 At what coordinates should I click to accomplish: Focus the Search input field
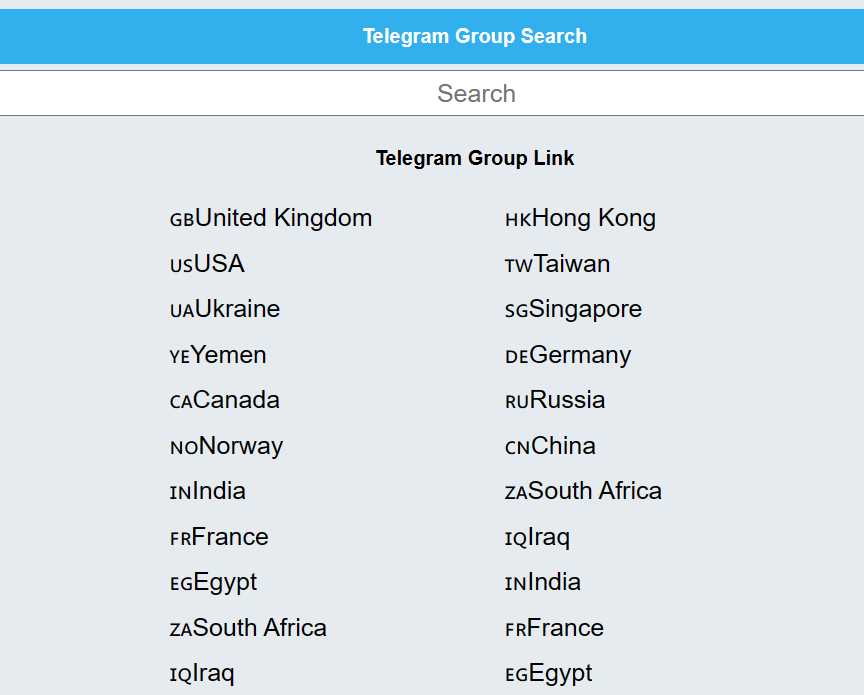click(x=432, y=93)
